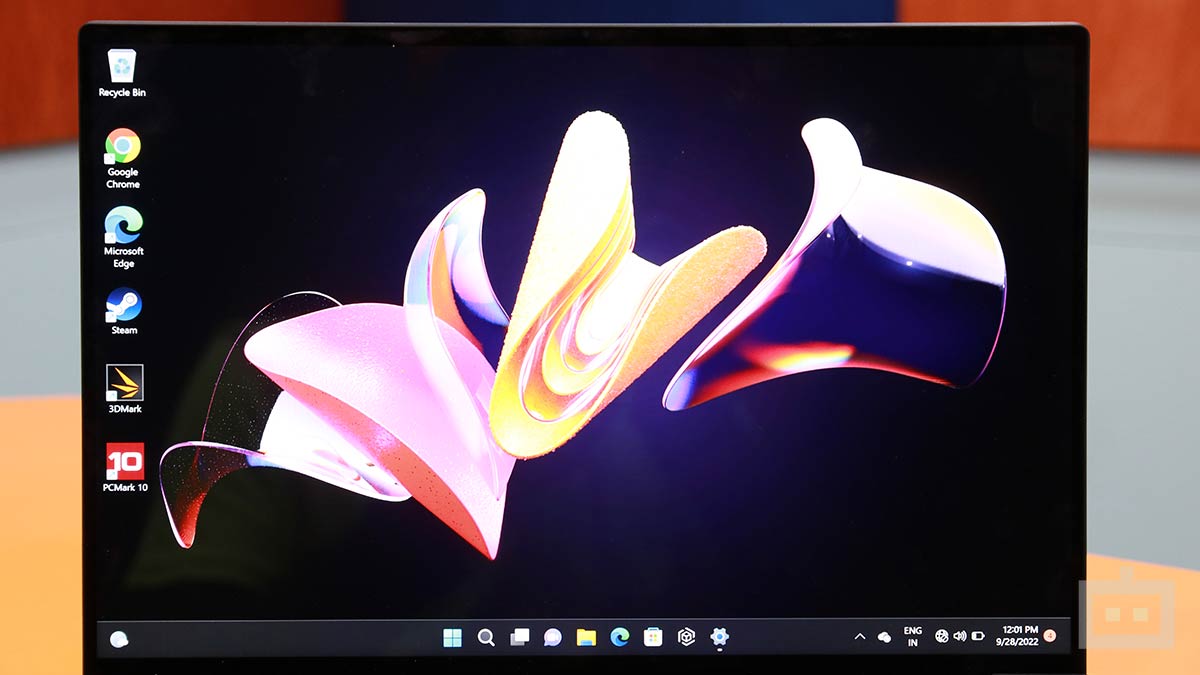Open the Microsoft Store

click(653, 635)
